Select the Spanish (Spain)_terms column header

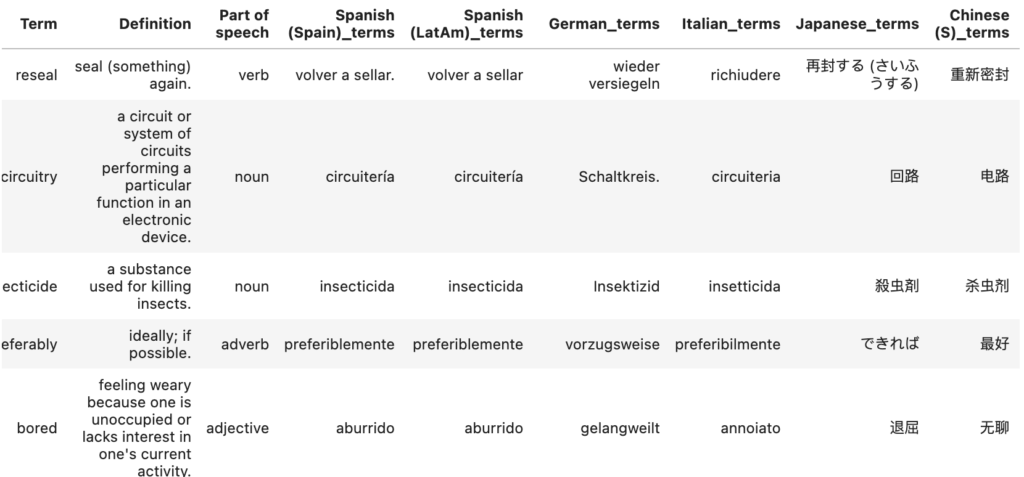click(341, 24)
